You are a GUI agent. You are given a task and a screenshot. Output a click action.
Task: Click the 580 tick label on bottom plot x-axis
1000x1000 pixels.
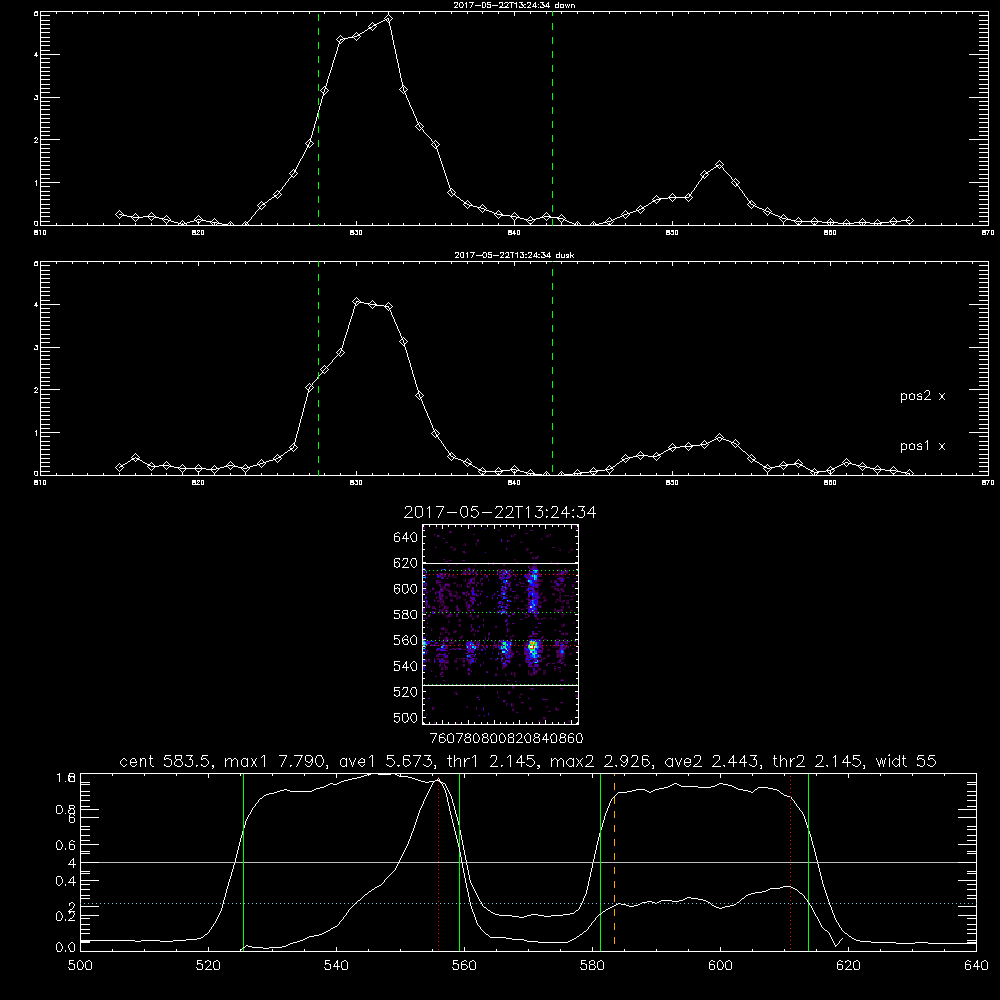coord(592,966)
